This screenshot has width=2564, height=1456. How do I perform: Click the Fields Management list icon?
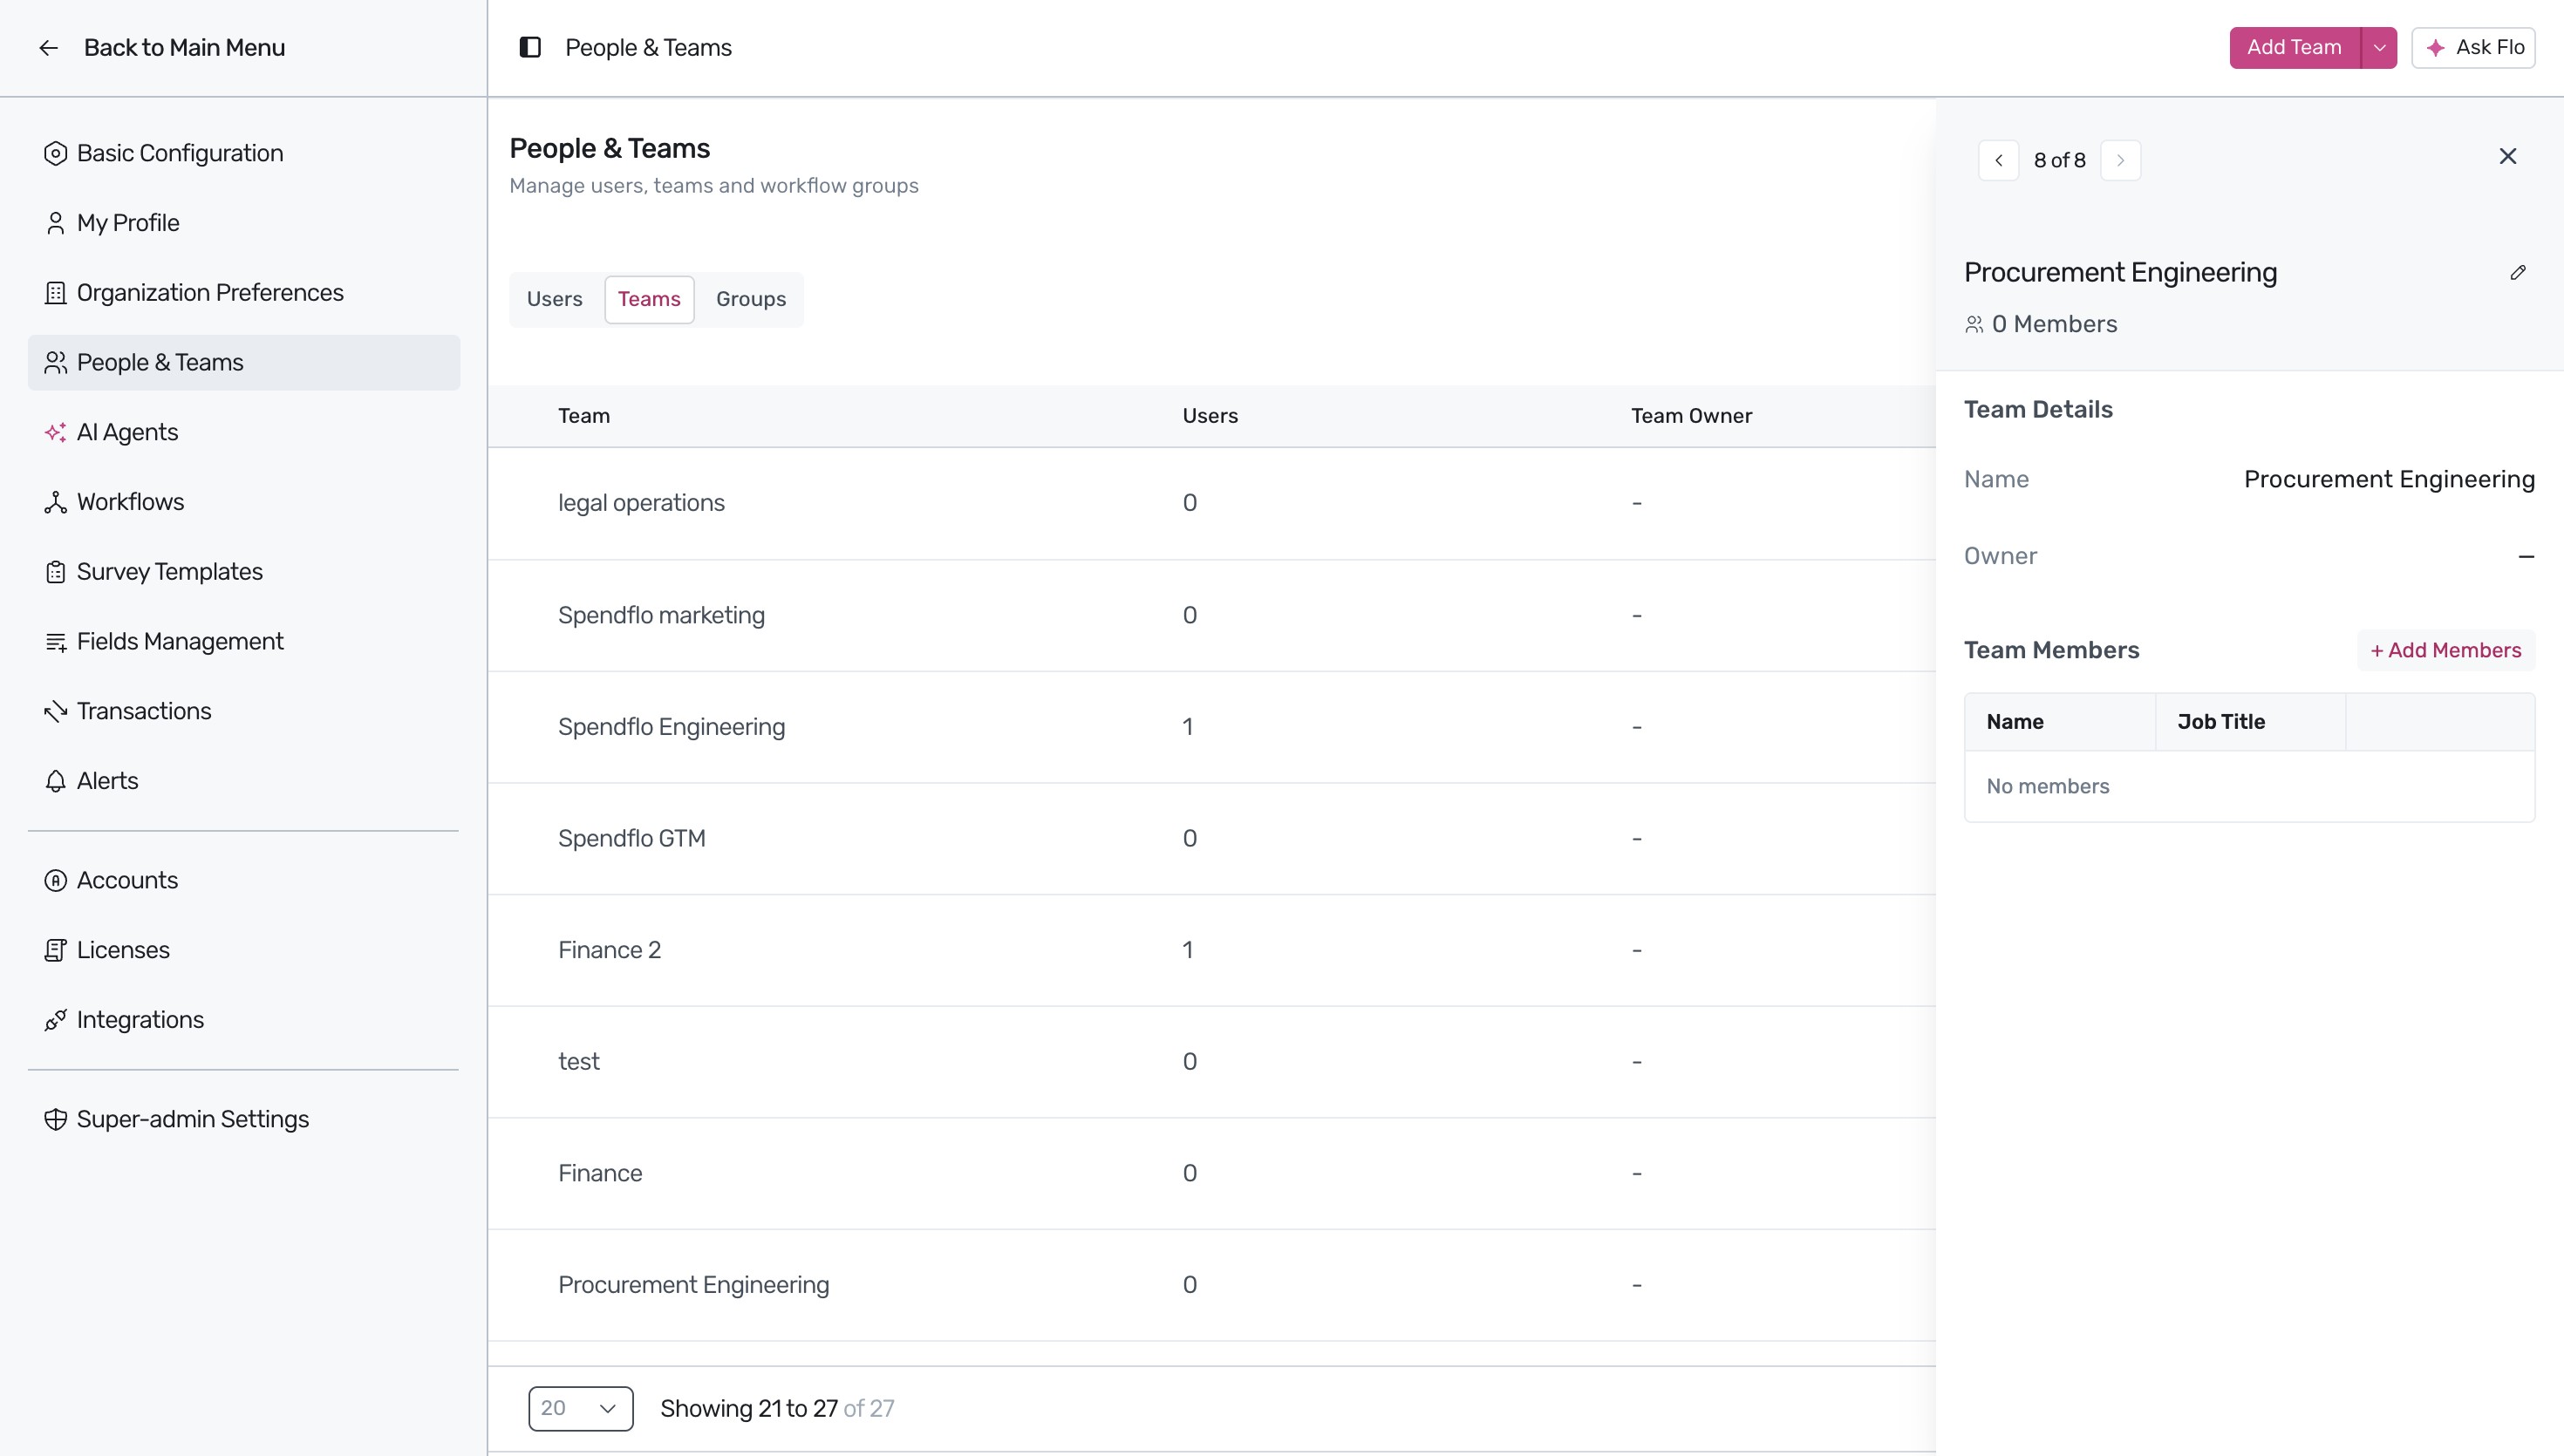[x=55, y=642]
